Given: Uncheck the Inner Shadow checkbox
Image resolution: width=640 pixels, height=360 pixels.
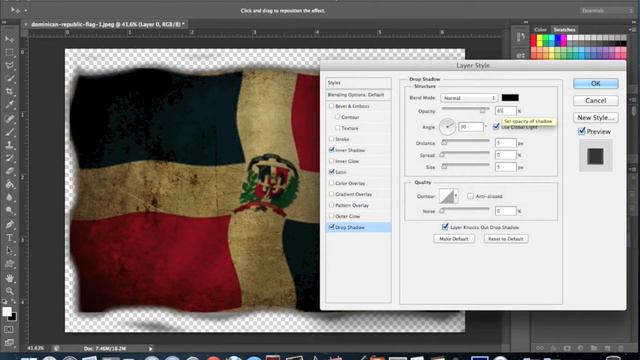Looking at the screenshot, I should pyautogui.click(x=331, y=150).
